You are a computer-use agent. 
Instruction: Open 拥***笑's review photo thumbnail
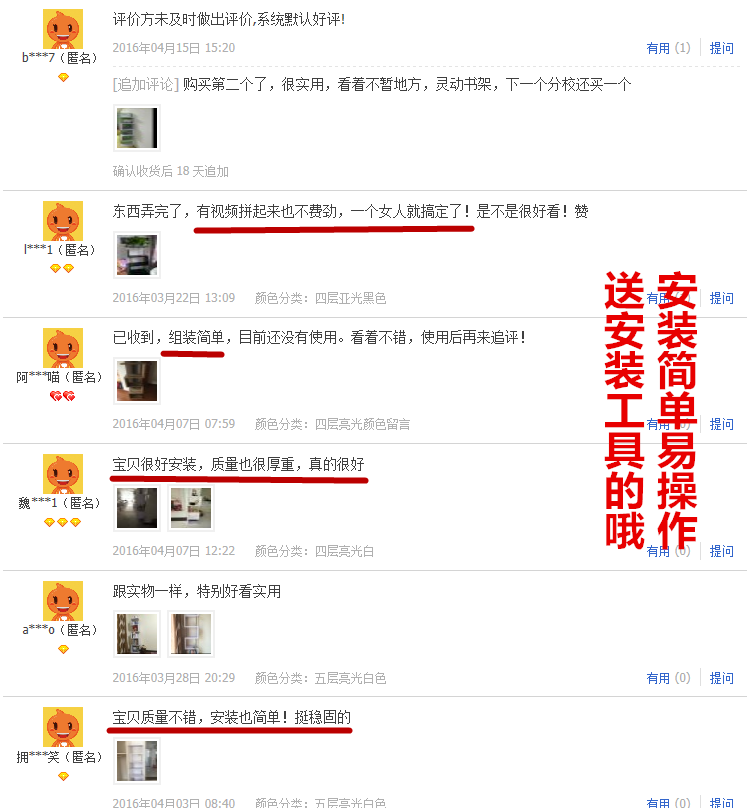click(137, 761)
